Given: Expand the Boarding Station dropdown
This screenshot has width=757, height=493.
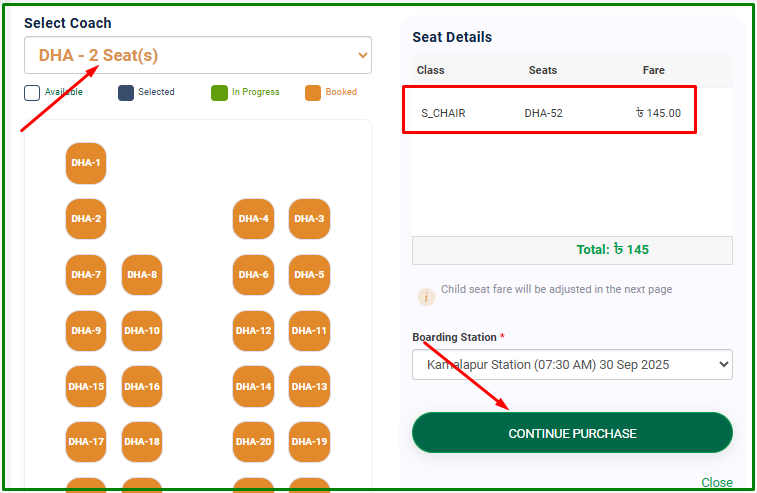Looking at the screenshot, I should tap(572, 365).
